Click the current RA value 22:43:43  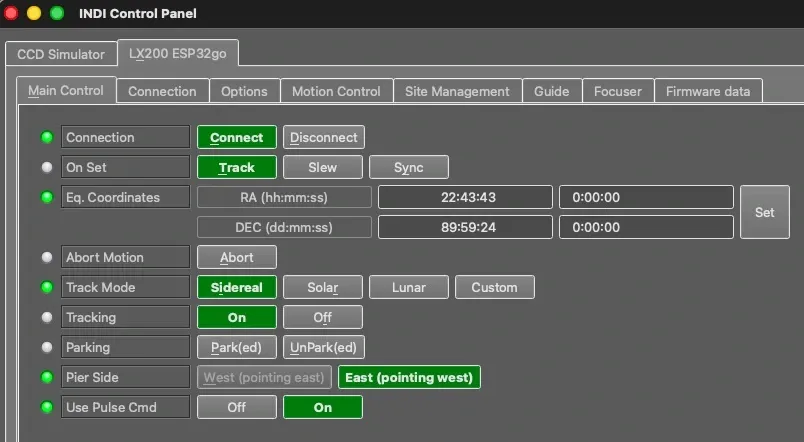[466, 197]
